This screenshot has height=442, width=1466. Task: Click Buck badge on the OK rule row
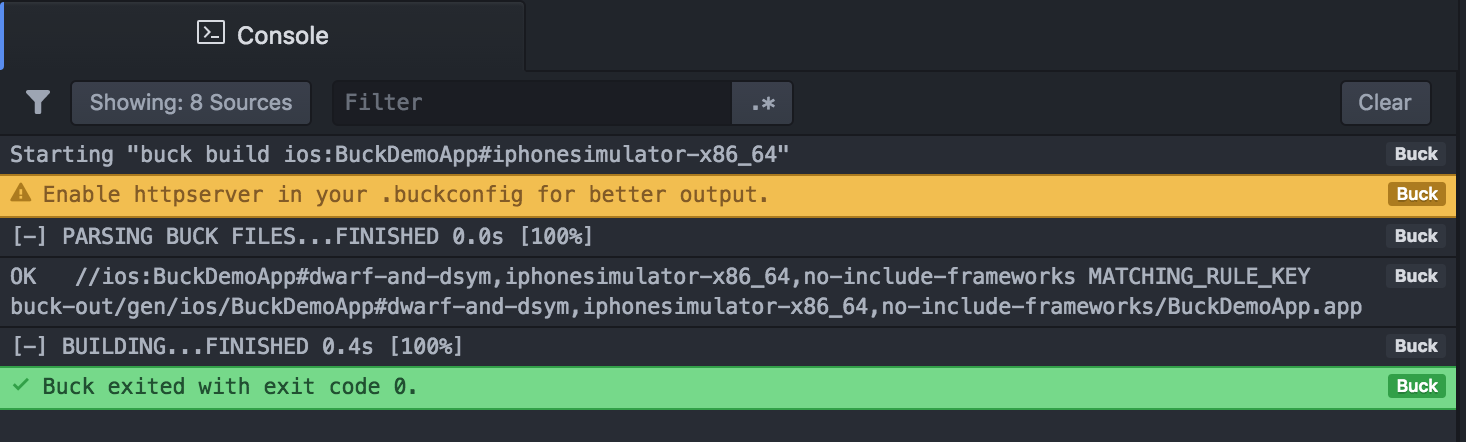click(x=1416, y=276)
